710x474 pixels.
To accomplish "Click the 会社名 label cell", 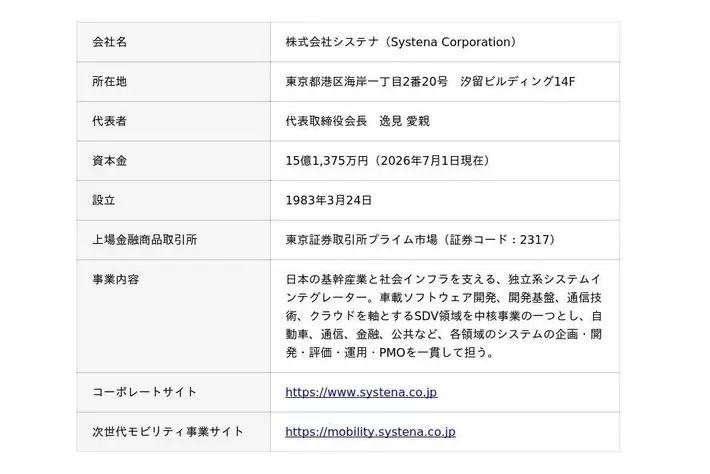I will coord(174,42).
